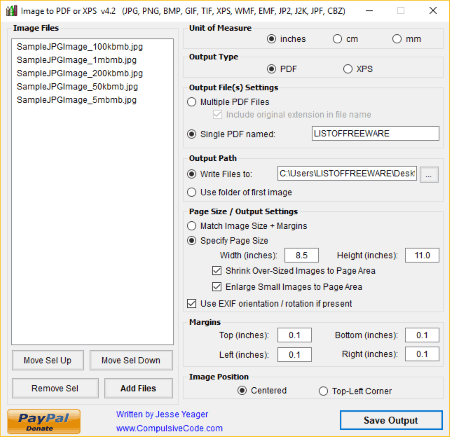Click the Written by Jesse Yeager link
Viewport: 450px width, 437px height.
162,414
